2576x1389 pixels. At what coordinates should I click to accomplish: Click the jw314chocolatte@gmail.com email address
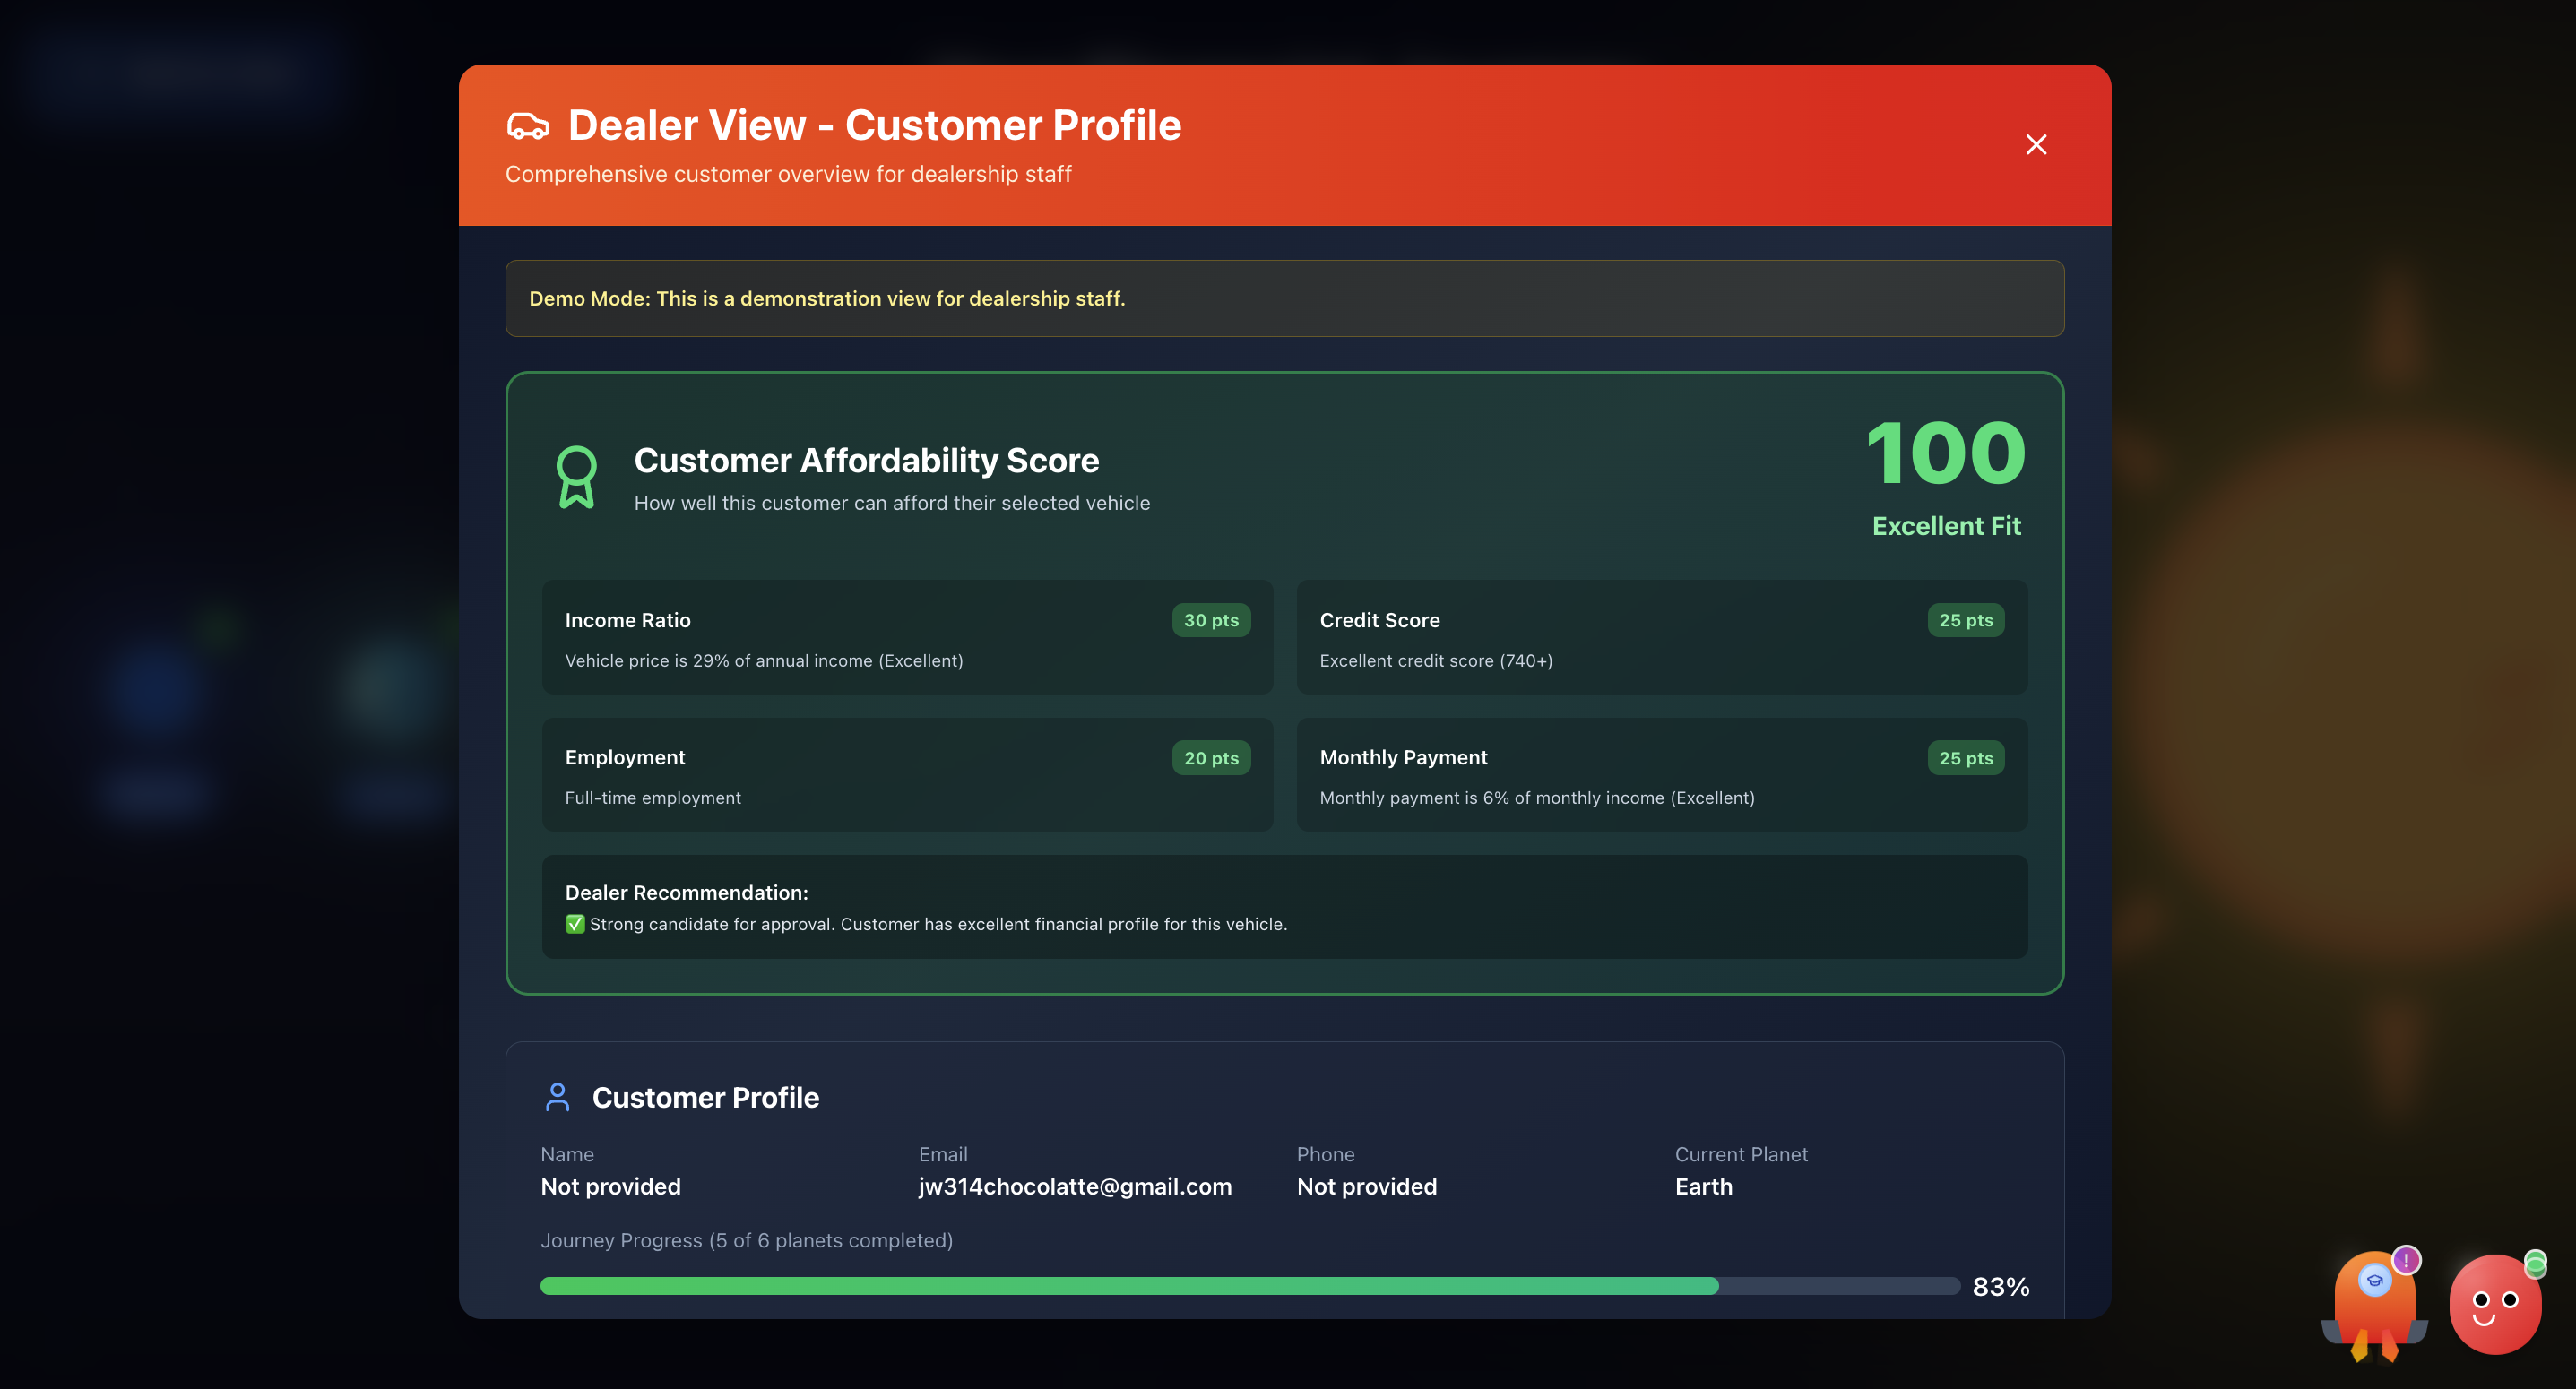pyautogui.click(x=1075, y=1186)
